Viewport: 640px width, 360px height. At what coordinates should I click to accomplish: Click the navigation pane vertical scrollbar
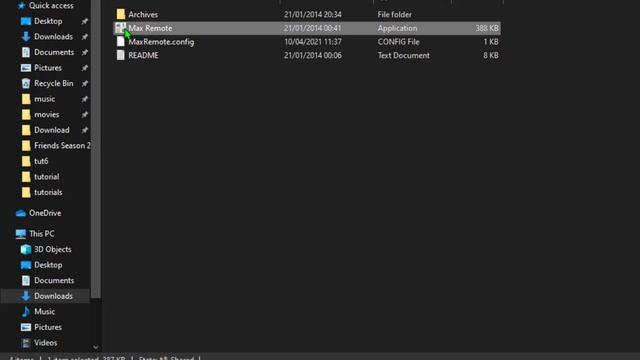pyautogui.click(x=96, y=149)
